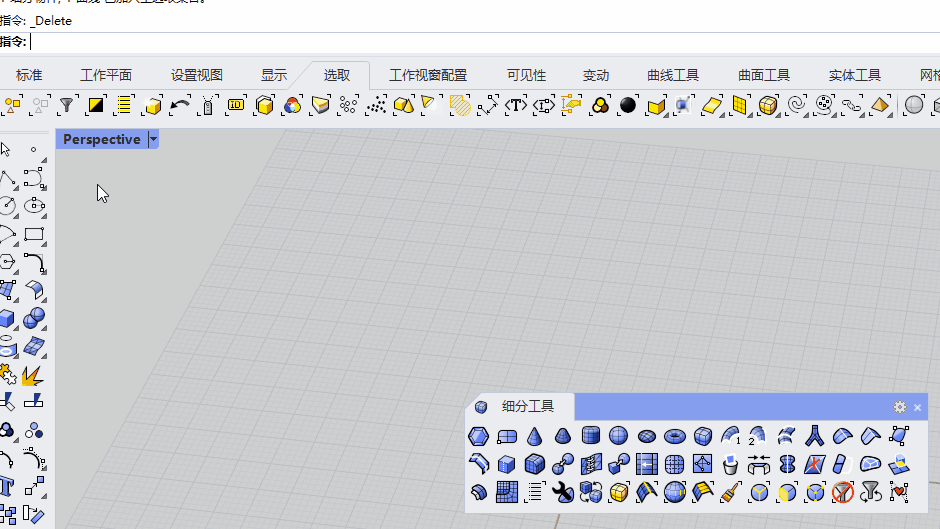
Task: Click the SubD sweep 1 rail icon
Action: tap(730, 436)
